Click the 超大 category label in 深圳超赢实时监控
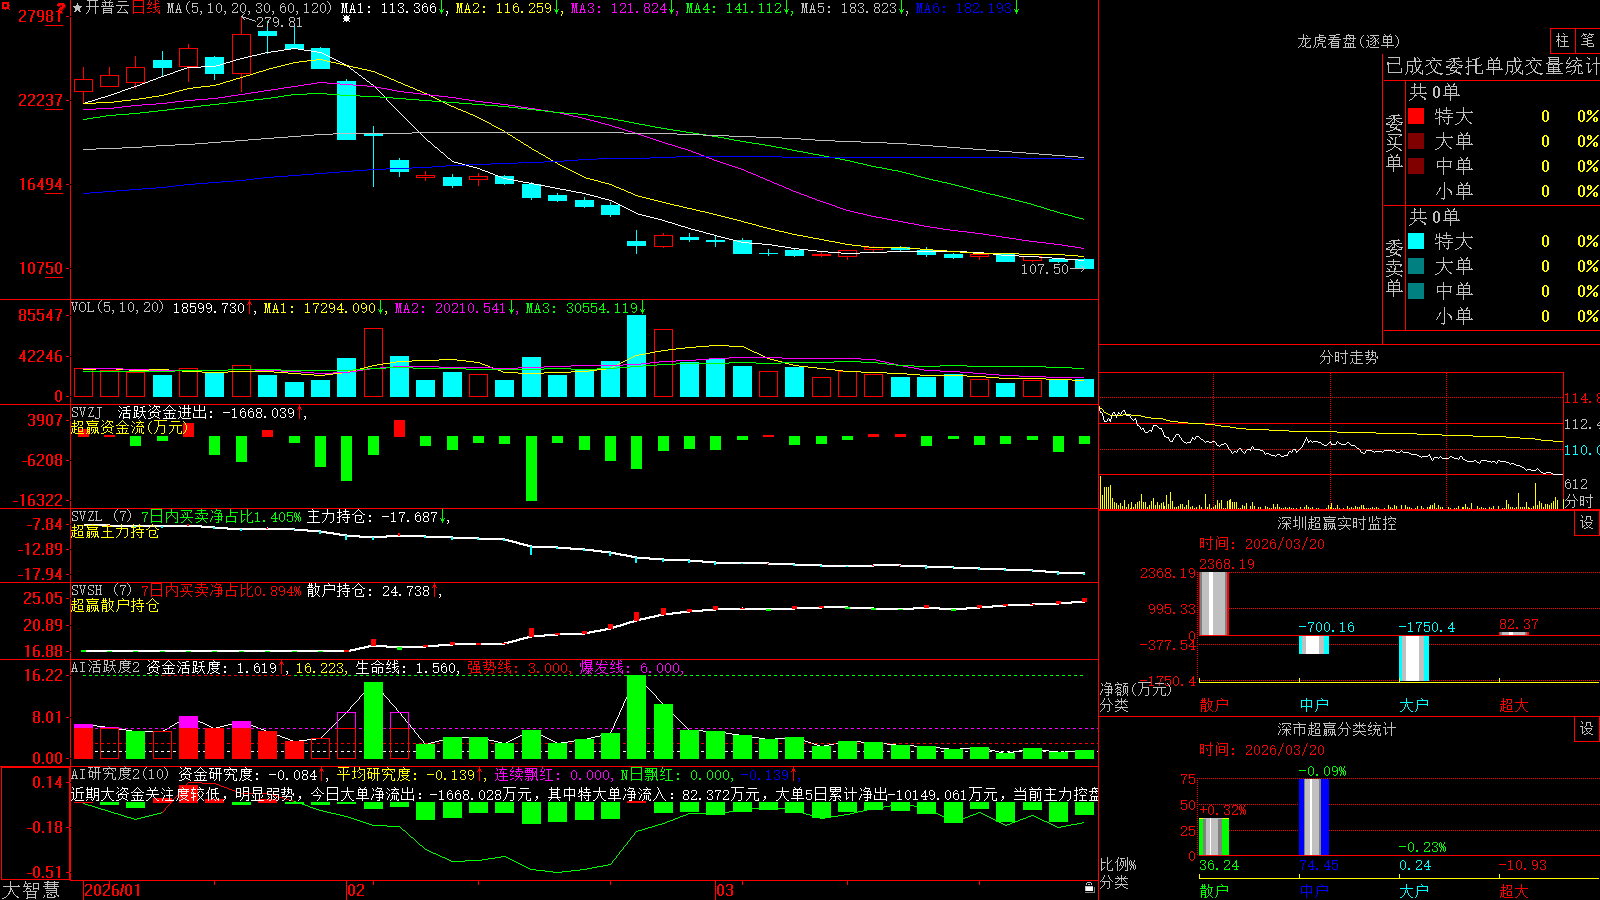Screen dimensions: 1600x900 click(x=1514, y=705)
